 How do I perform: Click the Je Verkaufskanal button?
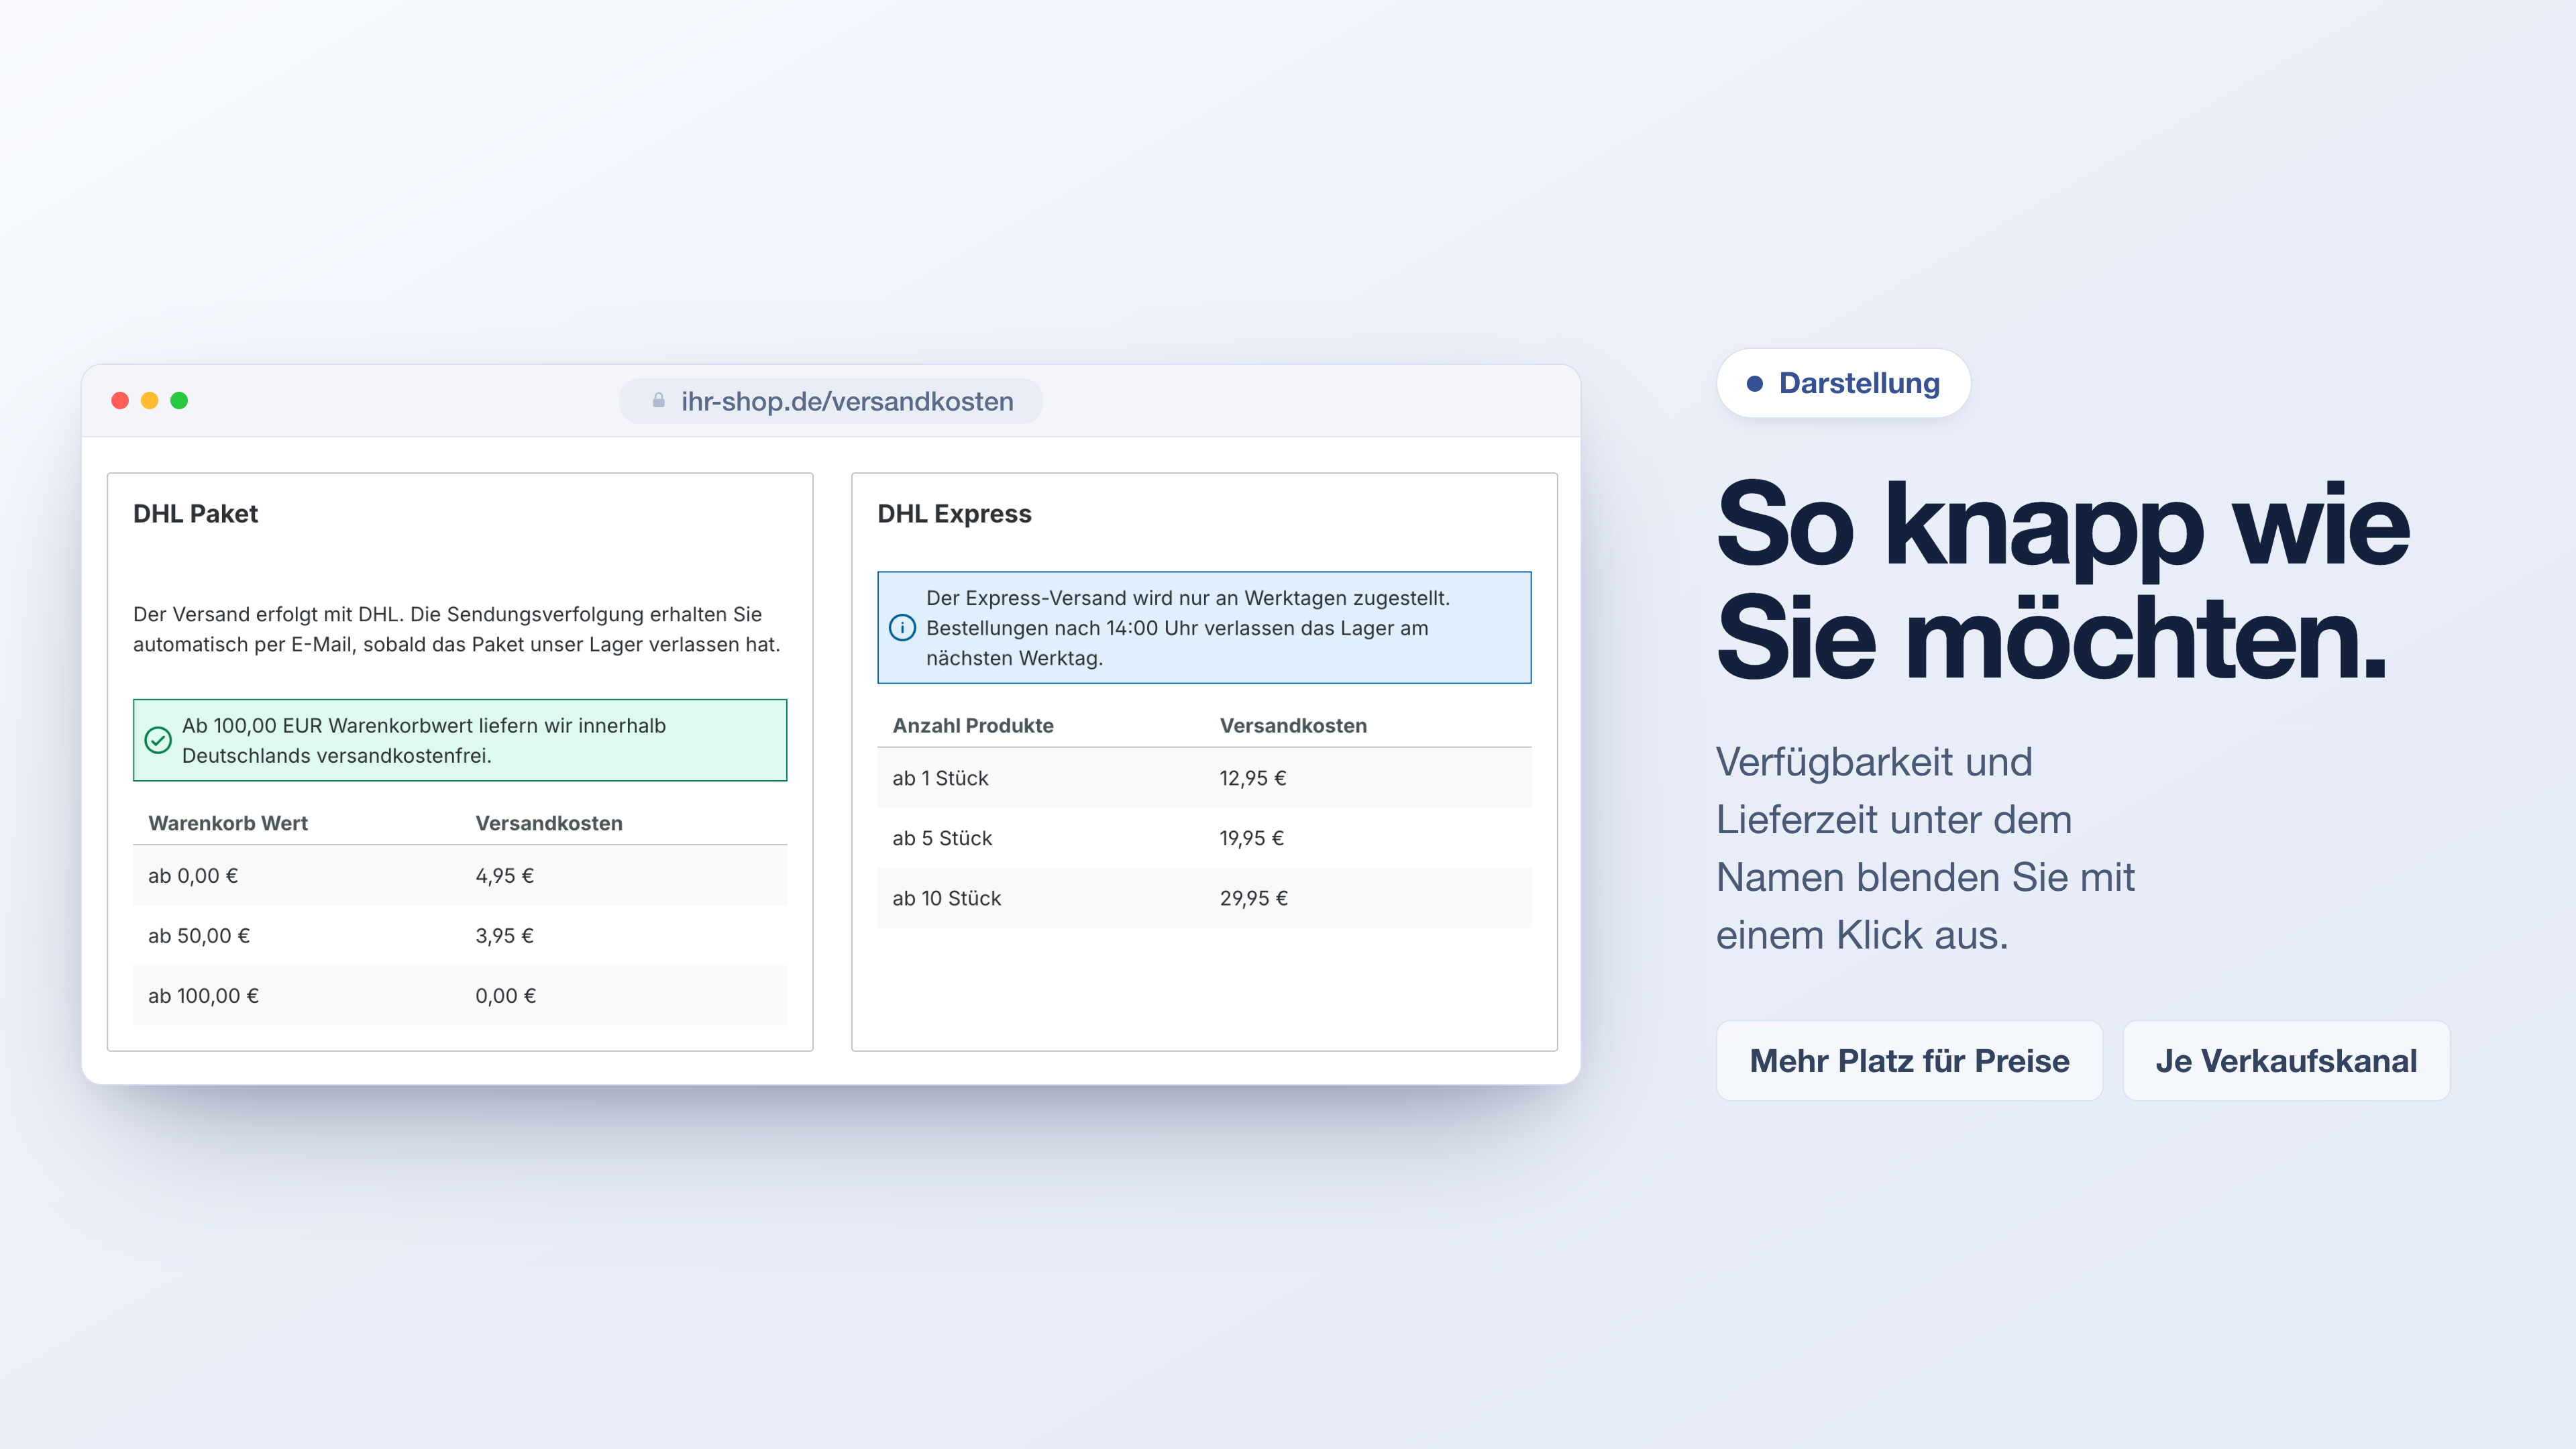tap(2286, 1061)
